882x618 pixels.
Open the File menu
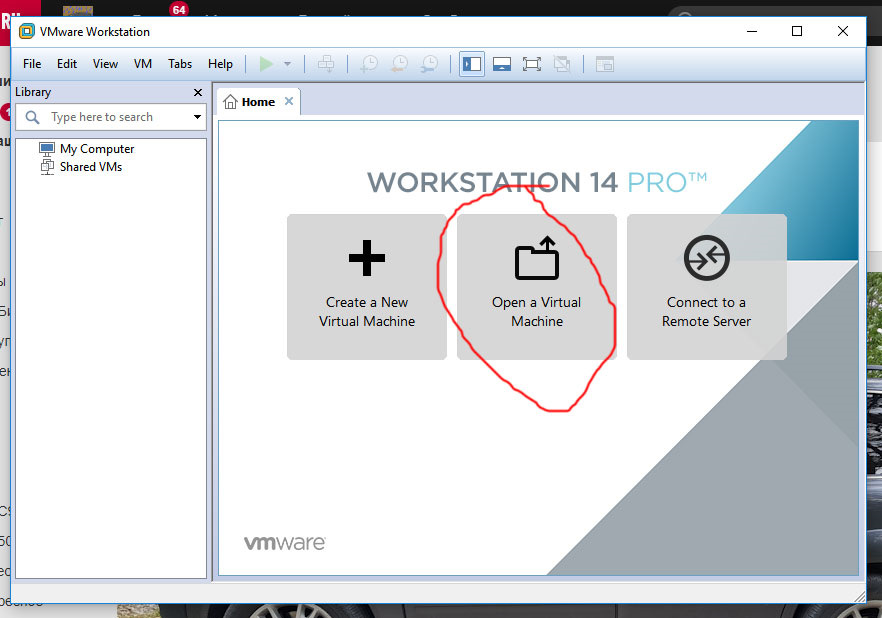click(32, 64)
